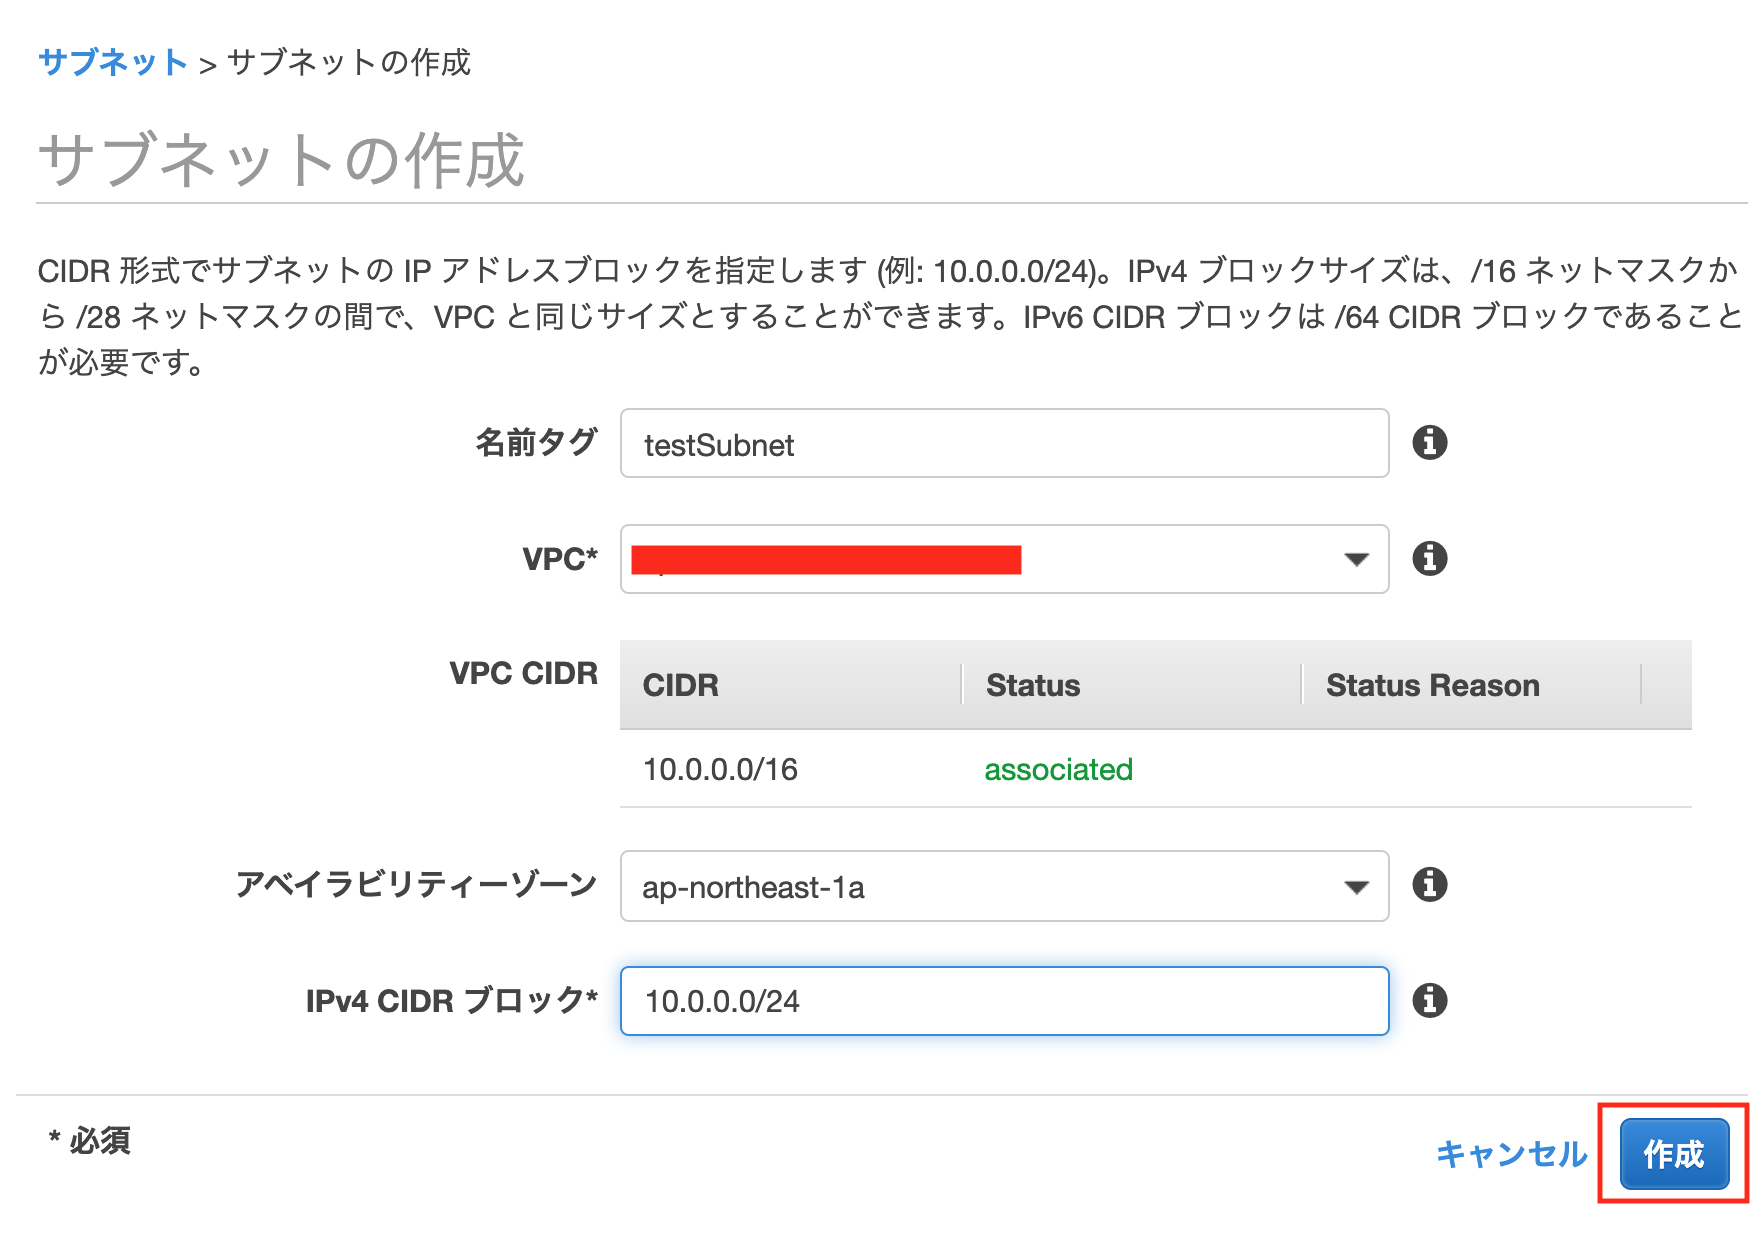This screenshot has height=1246, width=1750.
Task: Click the アベイラビリティーゾーン label
Action: point(416,884)
